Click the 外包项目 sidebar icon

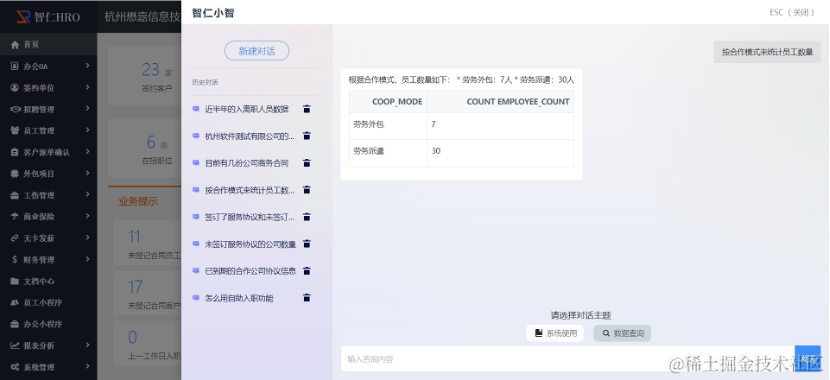(x=15, y=174)
